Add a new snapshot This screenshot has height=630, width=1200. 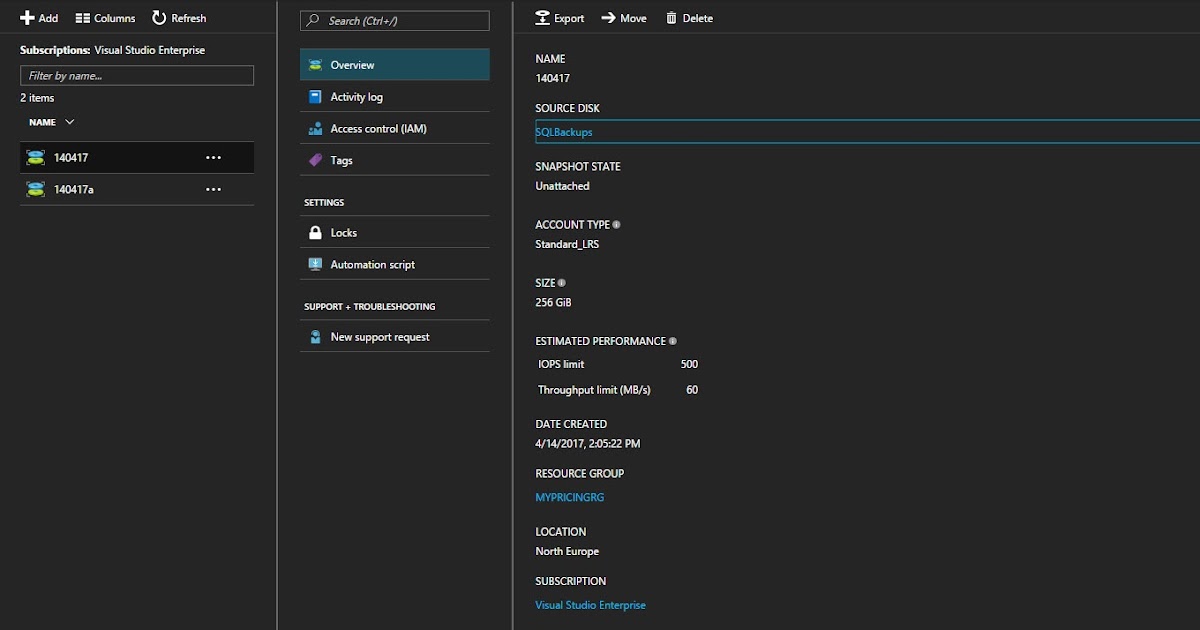[38, 17]
